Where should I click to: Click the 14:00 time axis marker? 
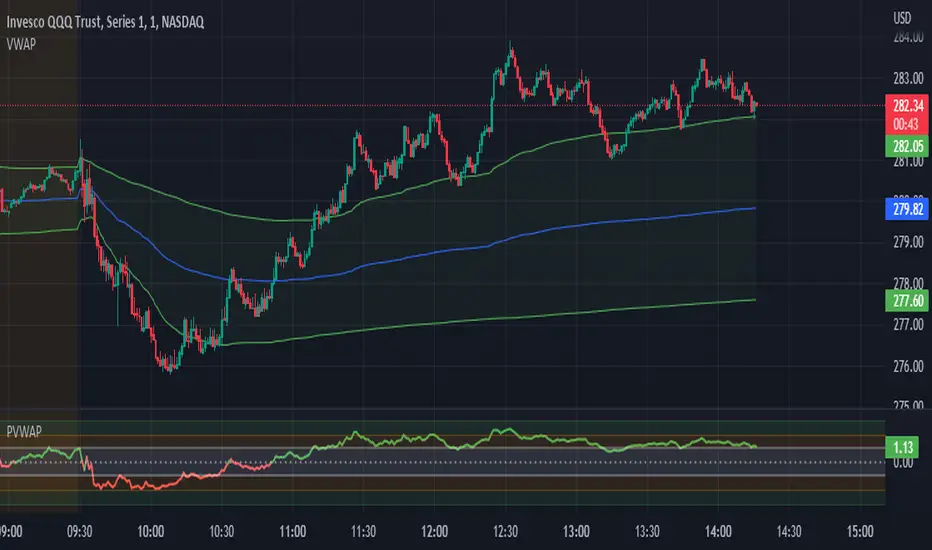(x=718, y=531)
